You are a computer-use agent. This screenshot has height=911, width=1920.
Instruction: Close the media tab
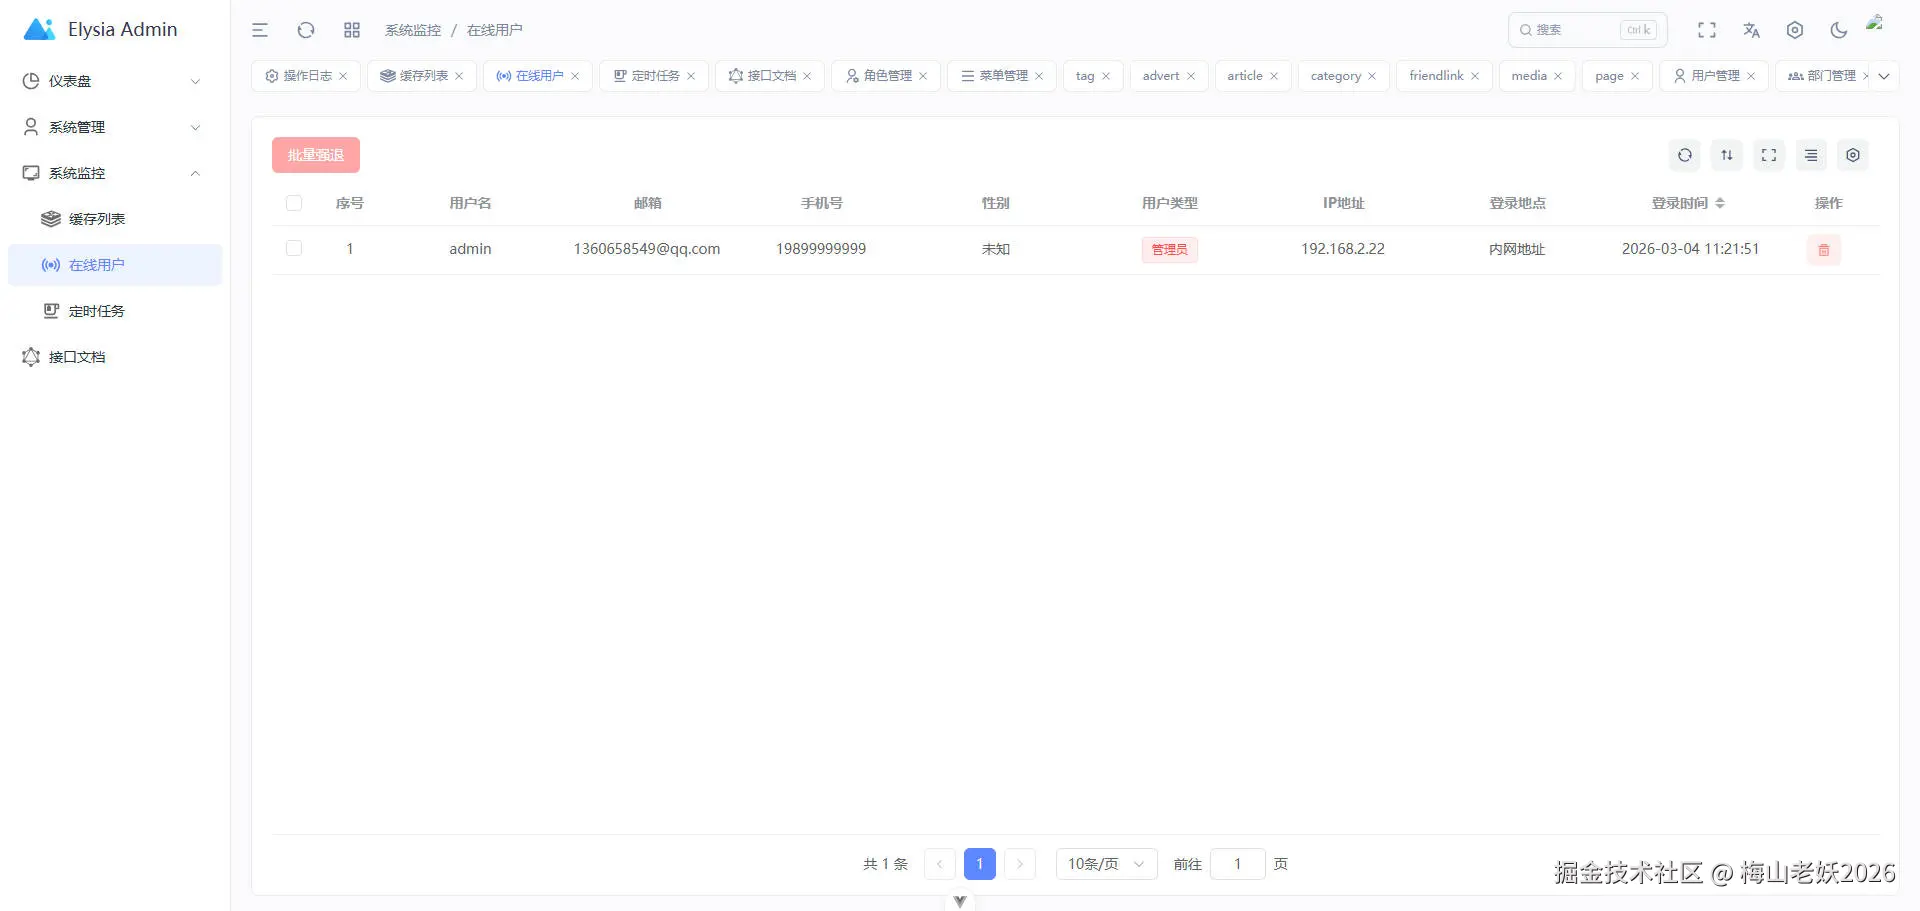1558,76
